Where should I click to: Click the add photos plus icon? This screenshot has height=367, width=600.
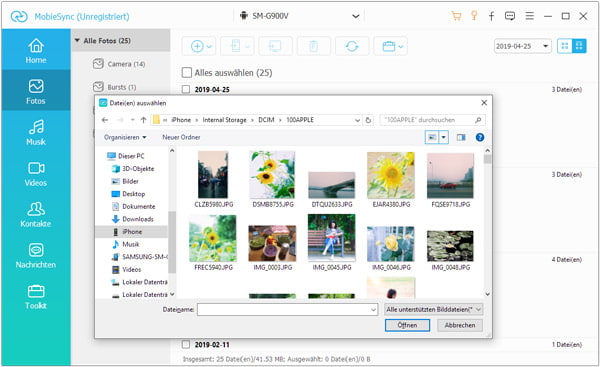pyautogui.click(x=197, y=46)
